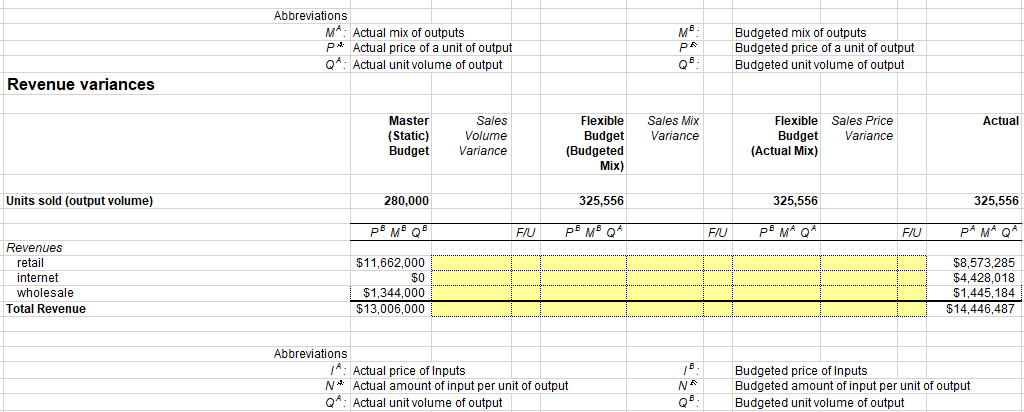Select the Budgeted mix of outputs definition
The image size is (1024, 412).
pyautogui.click(x=800, y=33)
